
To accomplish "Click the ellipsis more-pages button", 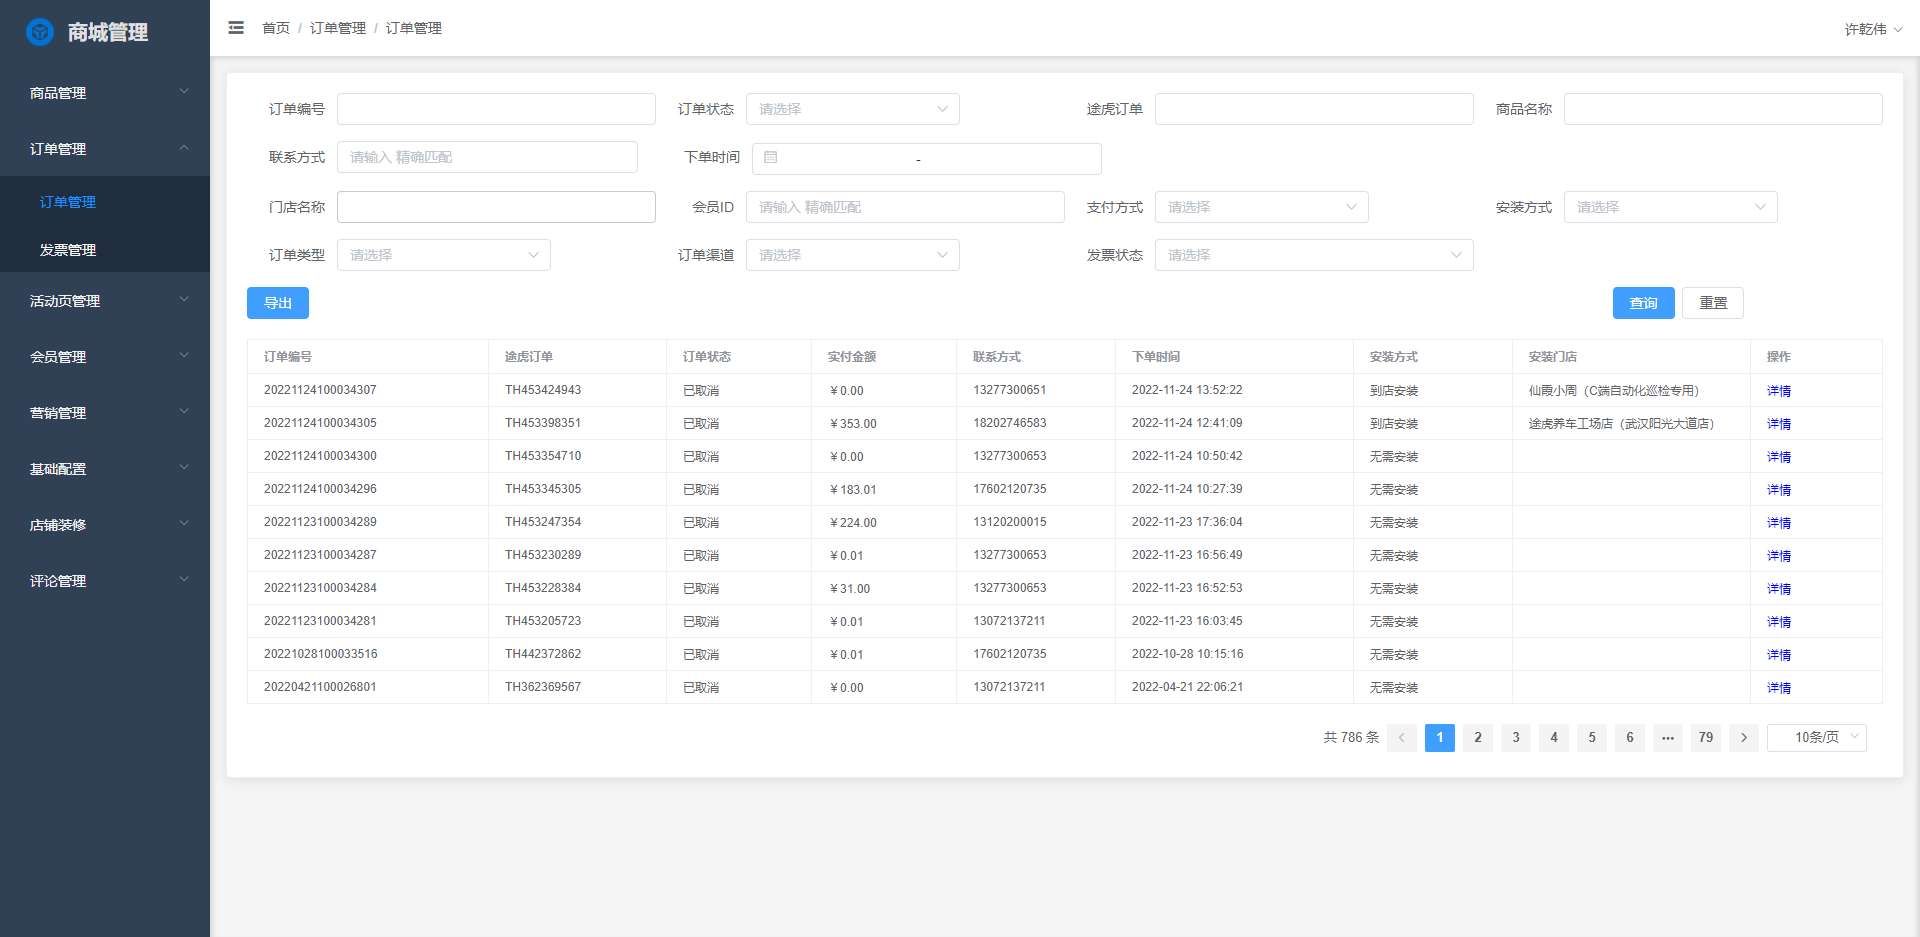I will click(1668, 738).
